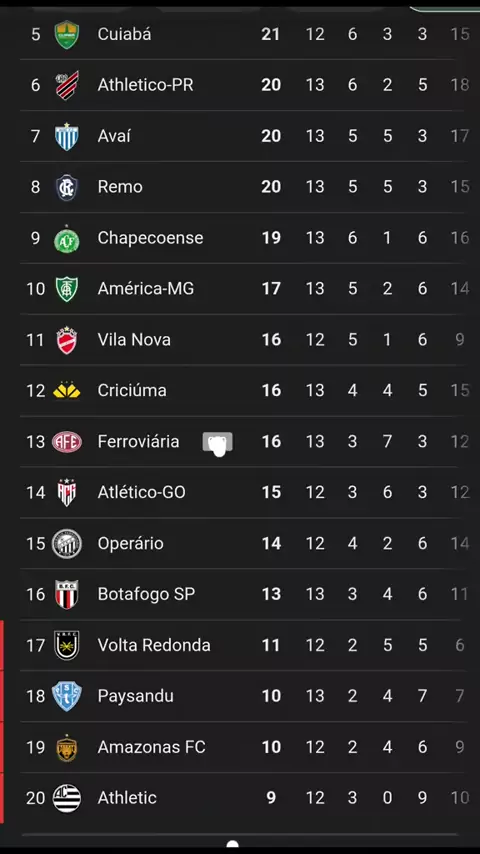This screenshot has width=480, height=854.
Task: Open Operário team details
Action: pyautogui.click(x=244, y=544)
